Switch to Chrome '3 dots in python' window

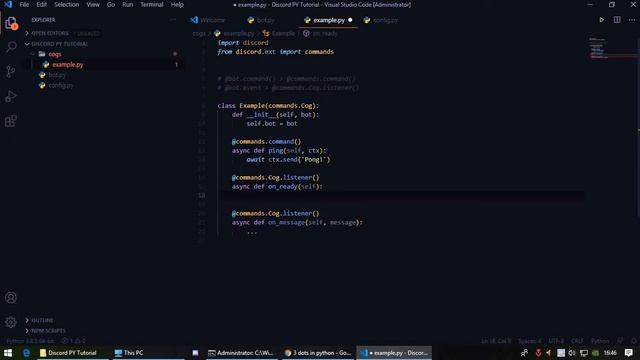tap(318, 353)
